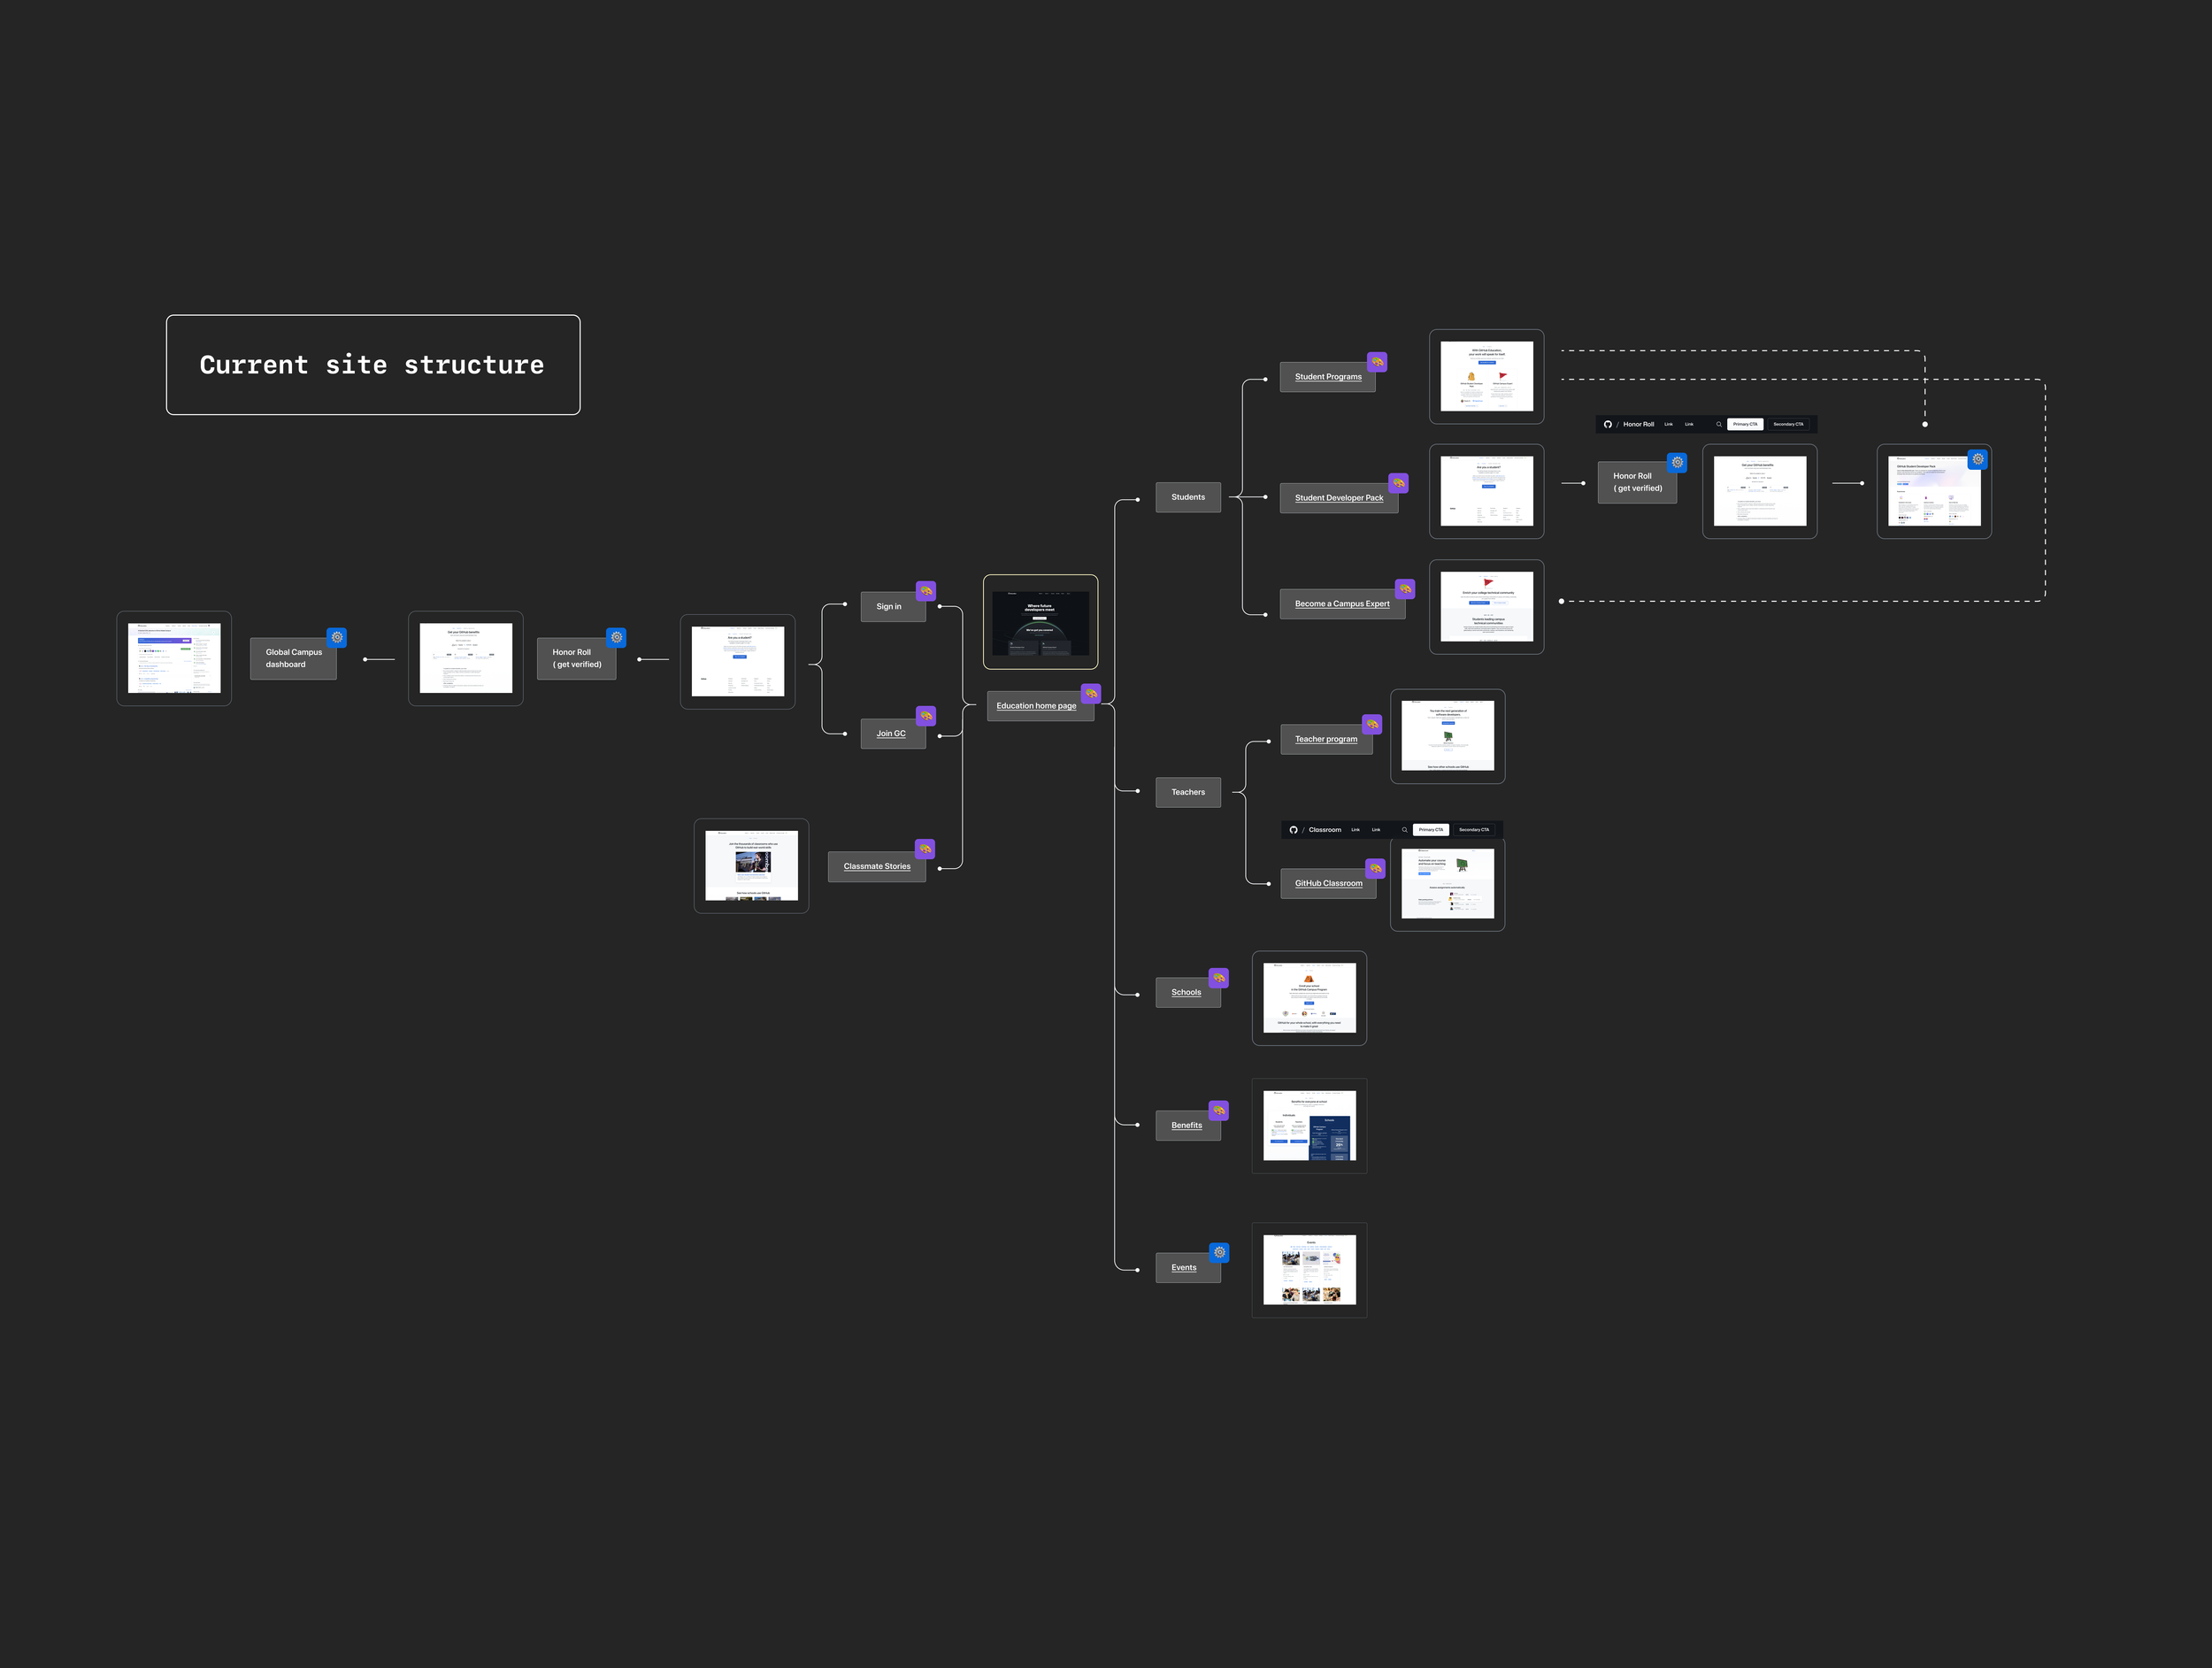Click the search icon in the Classroom nav bar
This screenshot has height=1668, width=2212.
[x=1404, y=830]
